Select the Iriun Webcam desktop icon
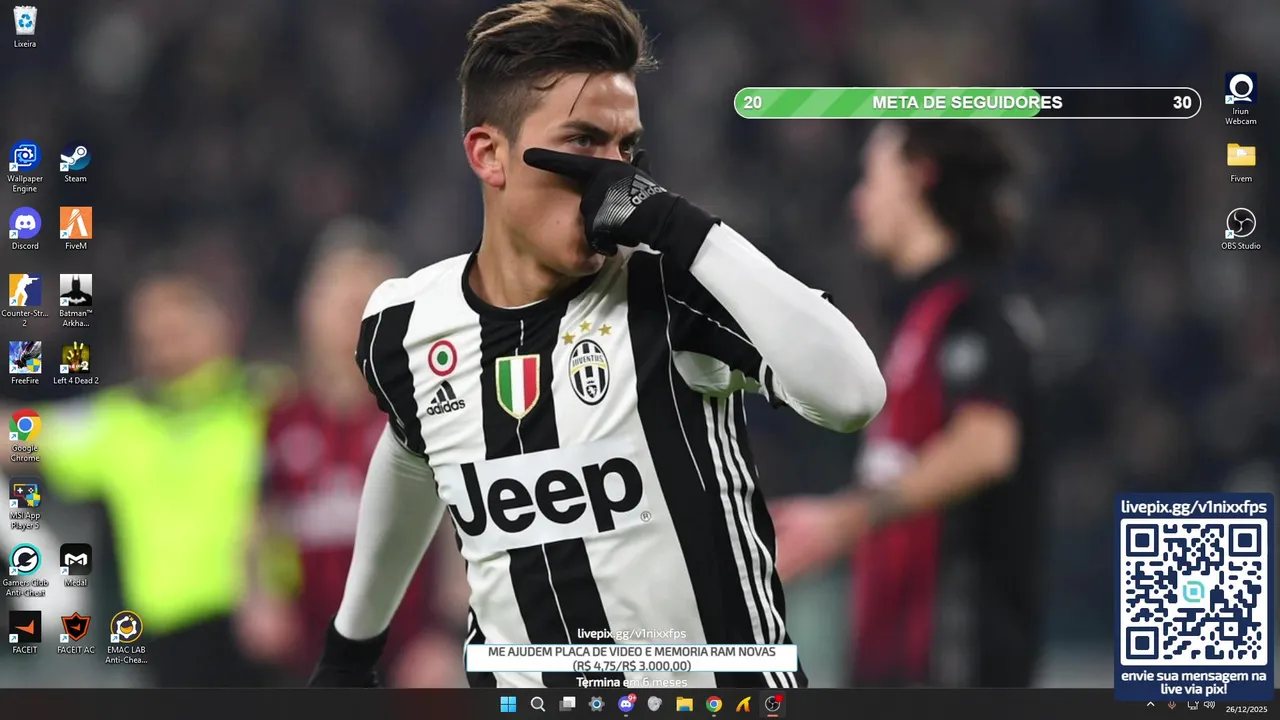1280x720 pixels. point(1241,99)
